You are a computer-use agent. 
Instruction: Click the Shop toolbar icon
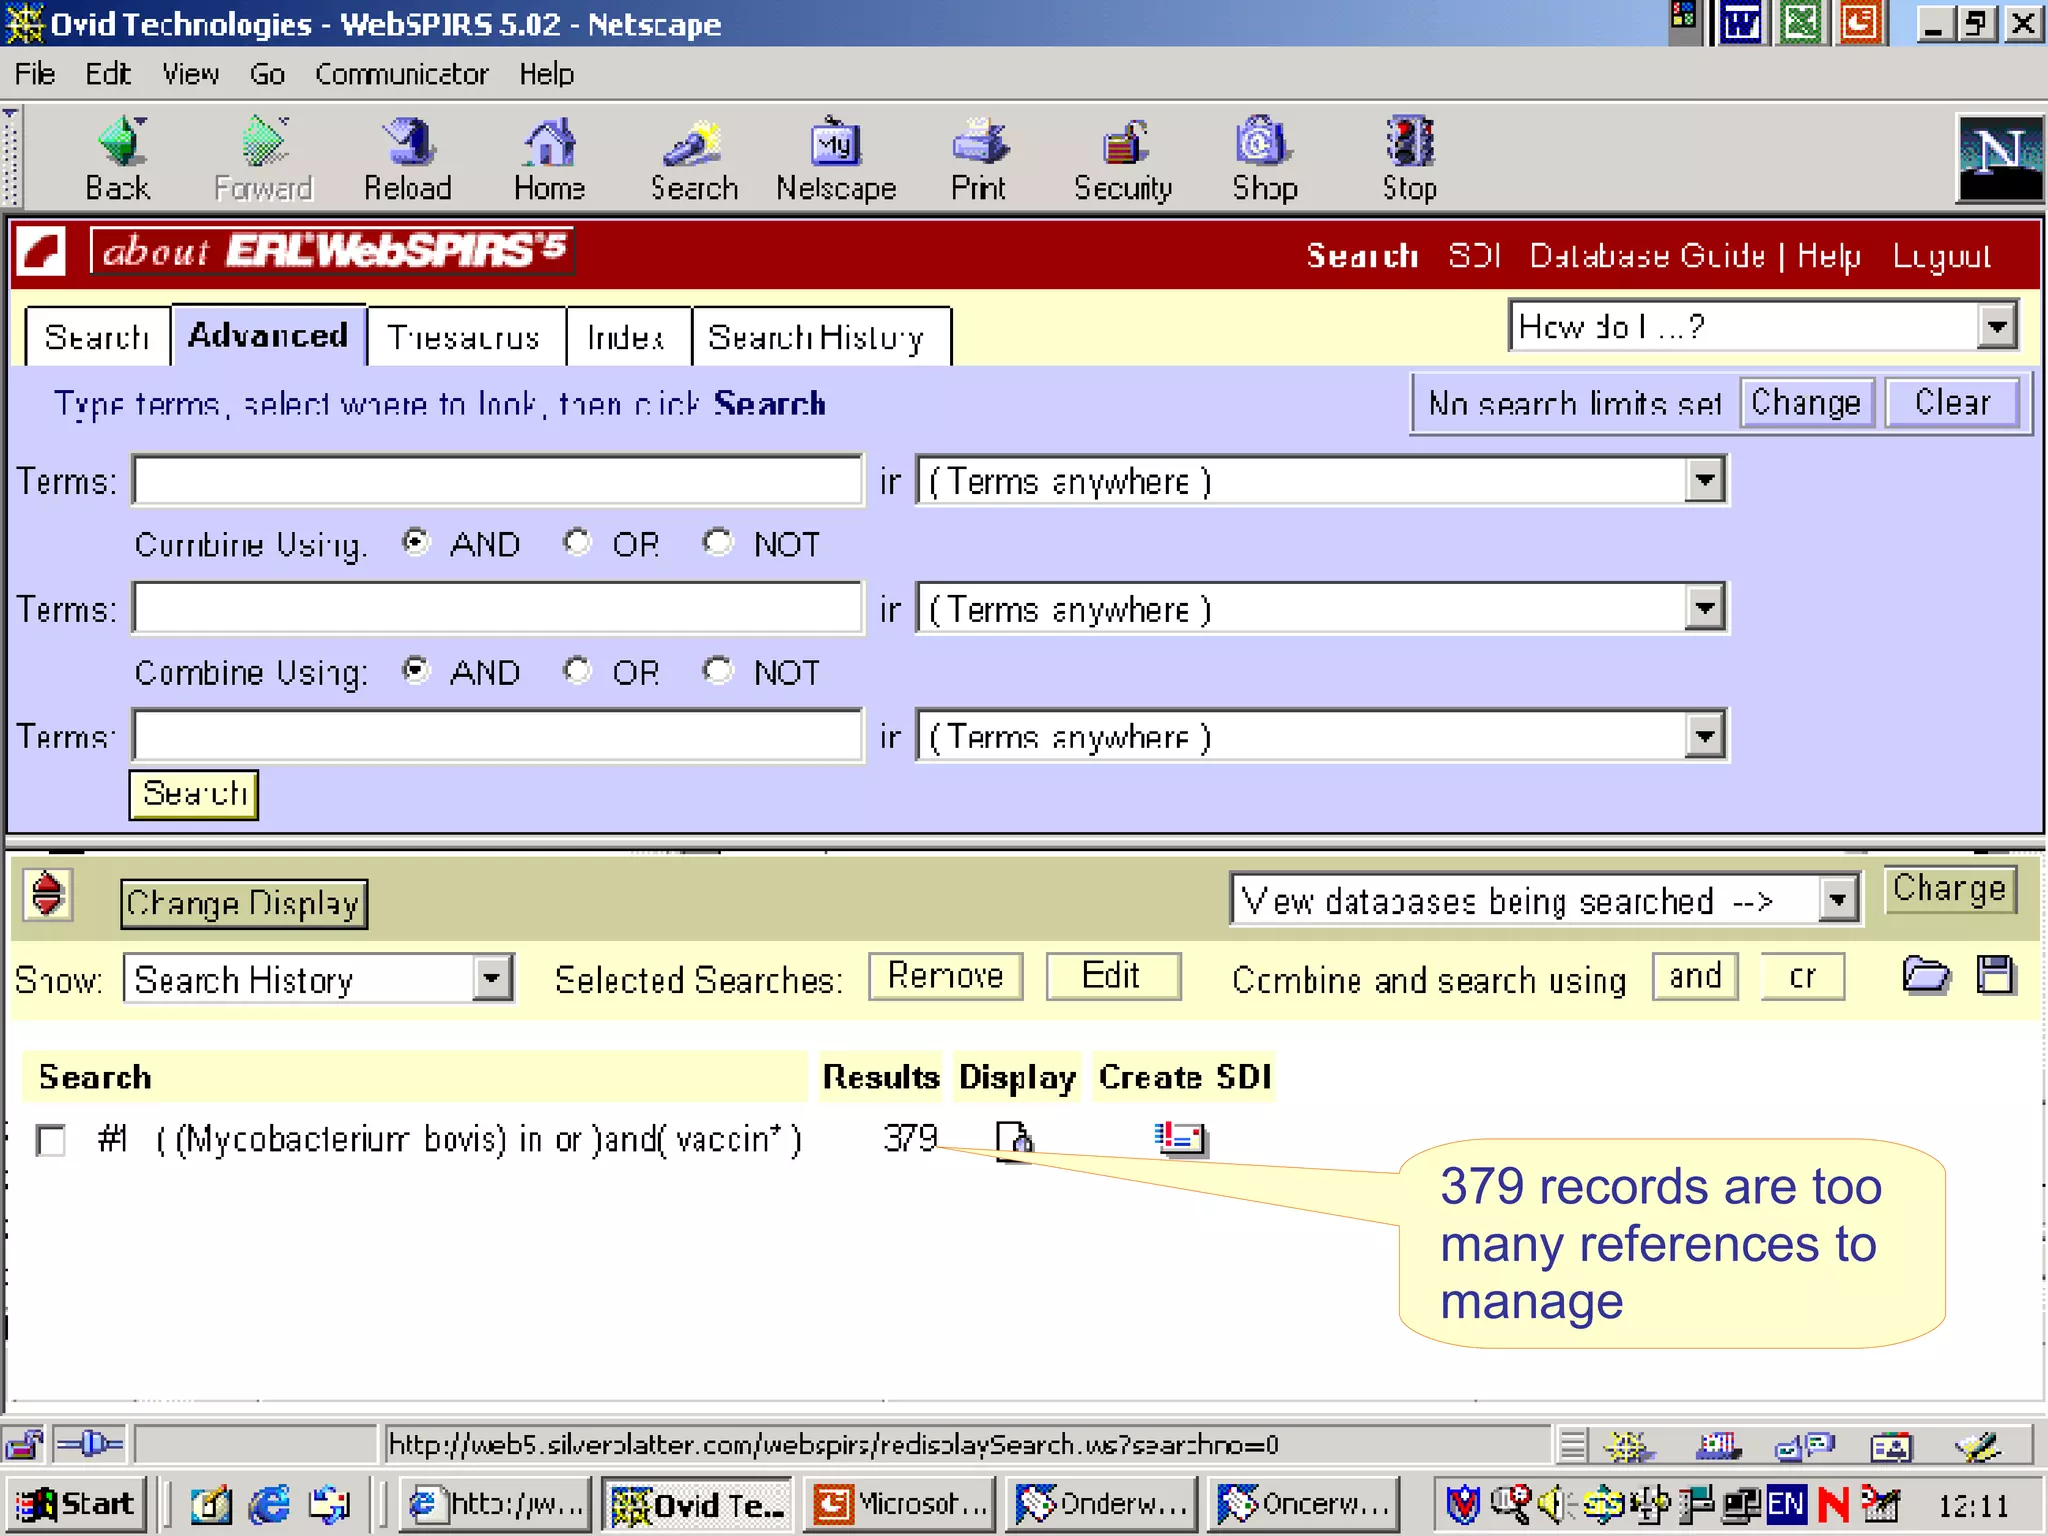pos(1265,160)
